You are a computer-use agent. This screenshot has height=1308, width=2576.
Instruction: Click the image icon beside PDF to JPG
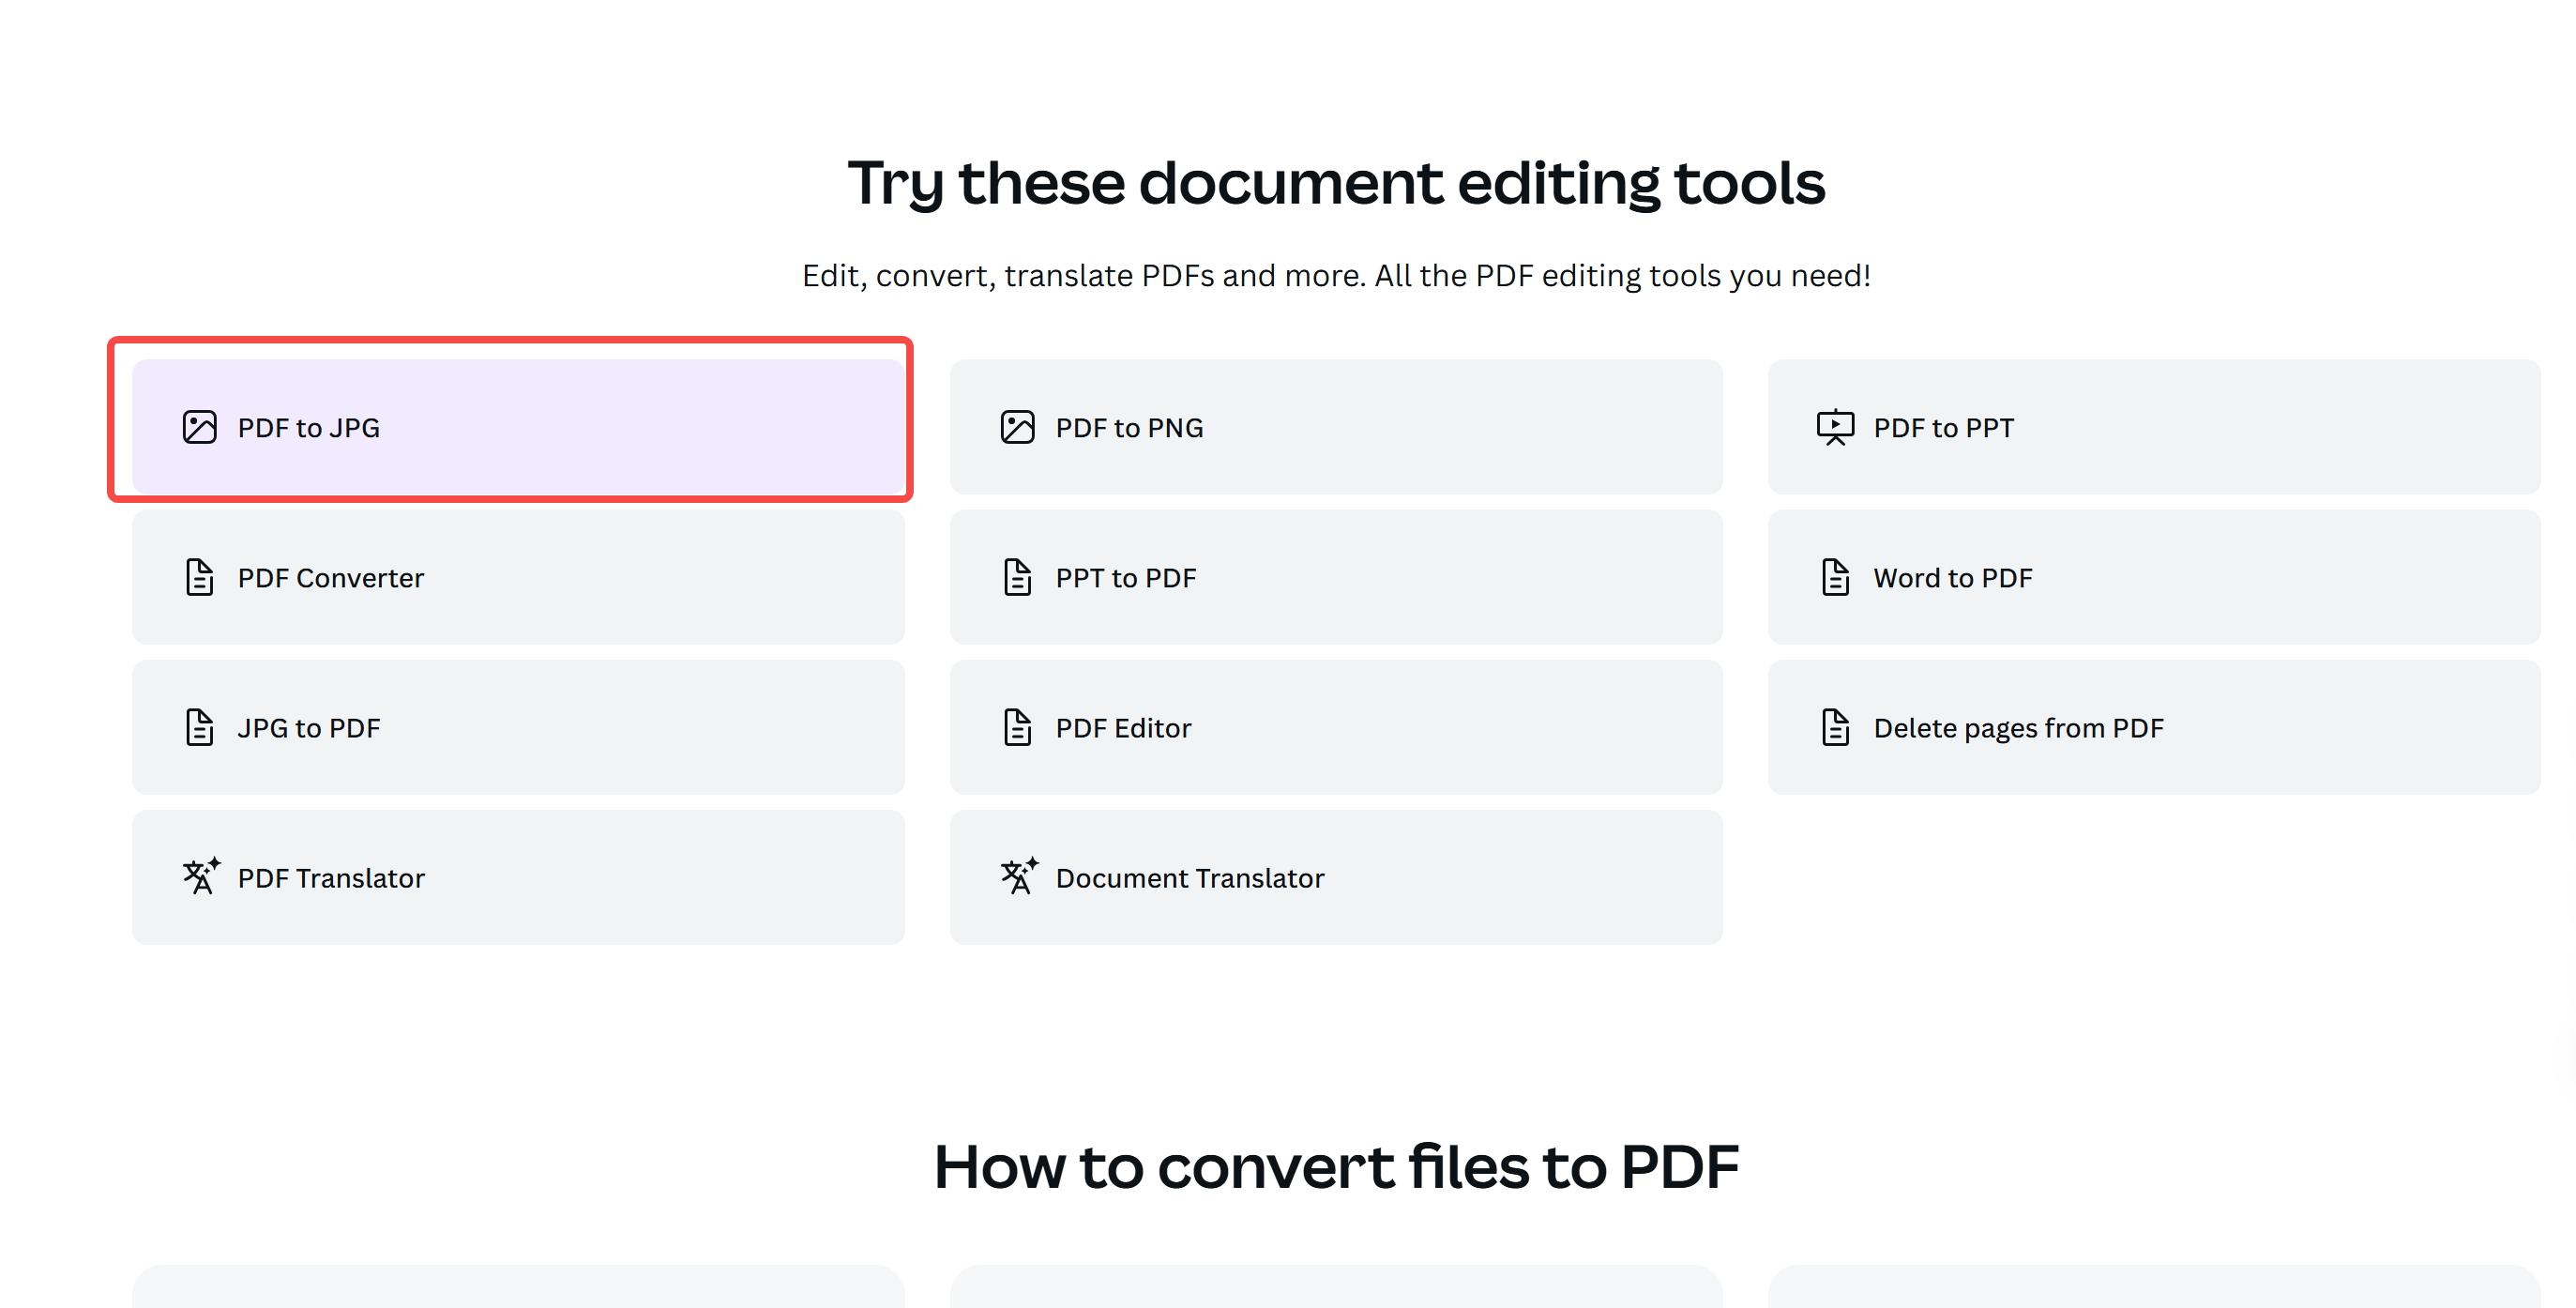(199, 427)
